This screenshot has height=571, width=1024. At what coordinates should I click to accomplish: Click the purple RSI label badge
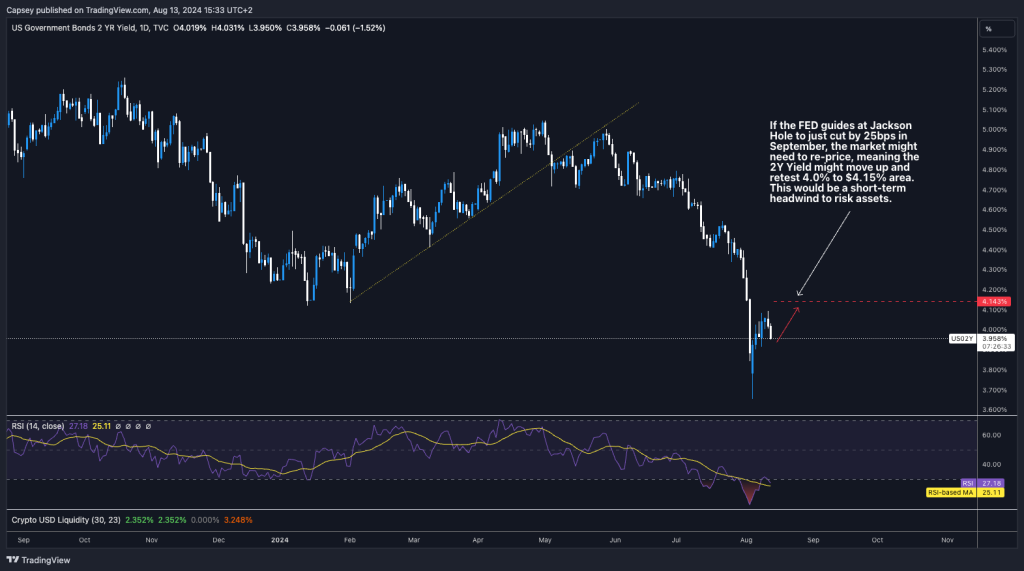pyautogui.click(x=969, y=482)
